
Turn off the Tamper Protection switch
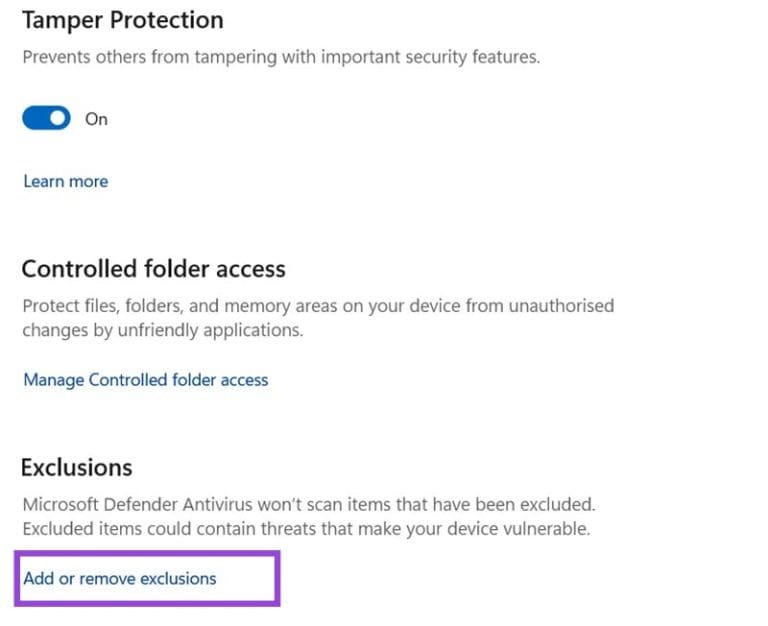tap(46, 118)
